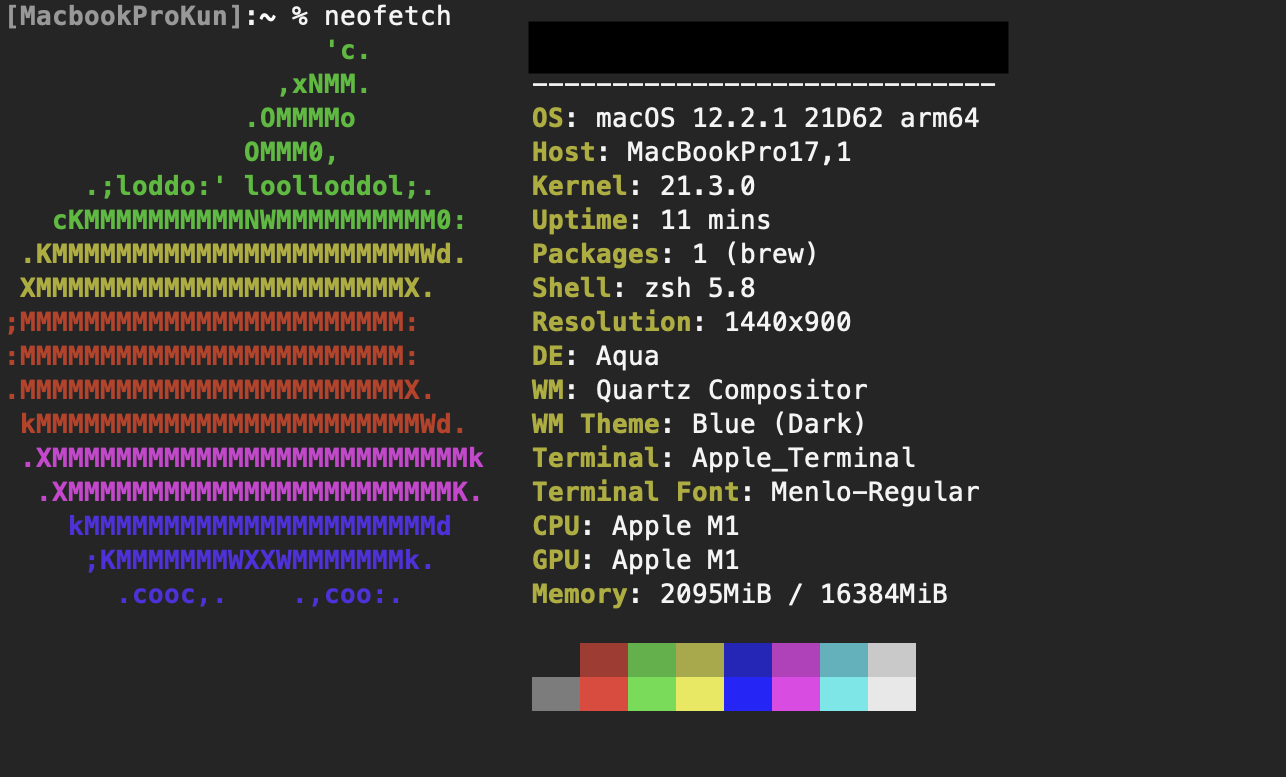Click the 'Blue (Dark)' theme value
This screenshot has height=777, width=1286.
(780, 424)
